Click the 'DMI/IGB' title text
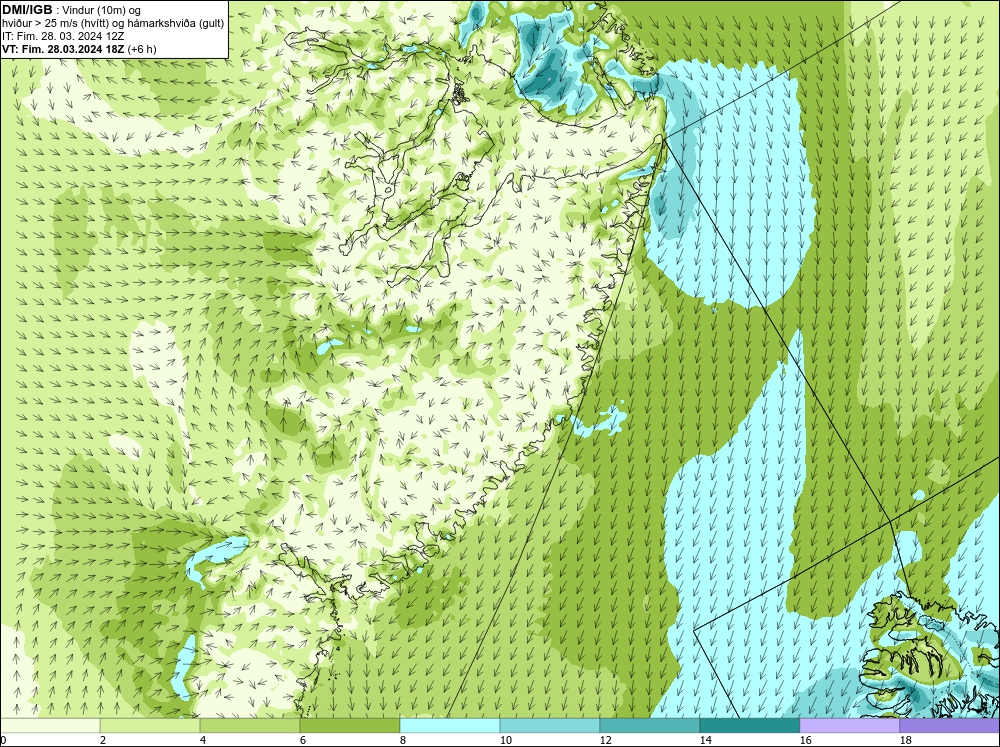 (27, 10)
